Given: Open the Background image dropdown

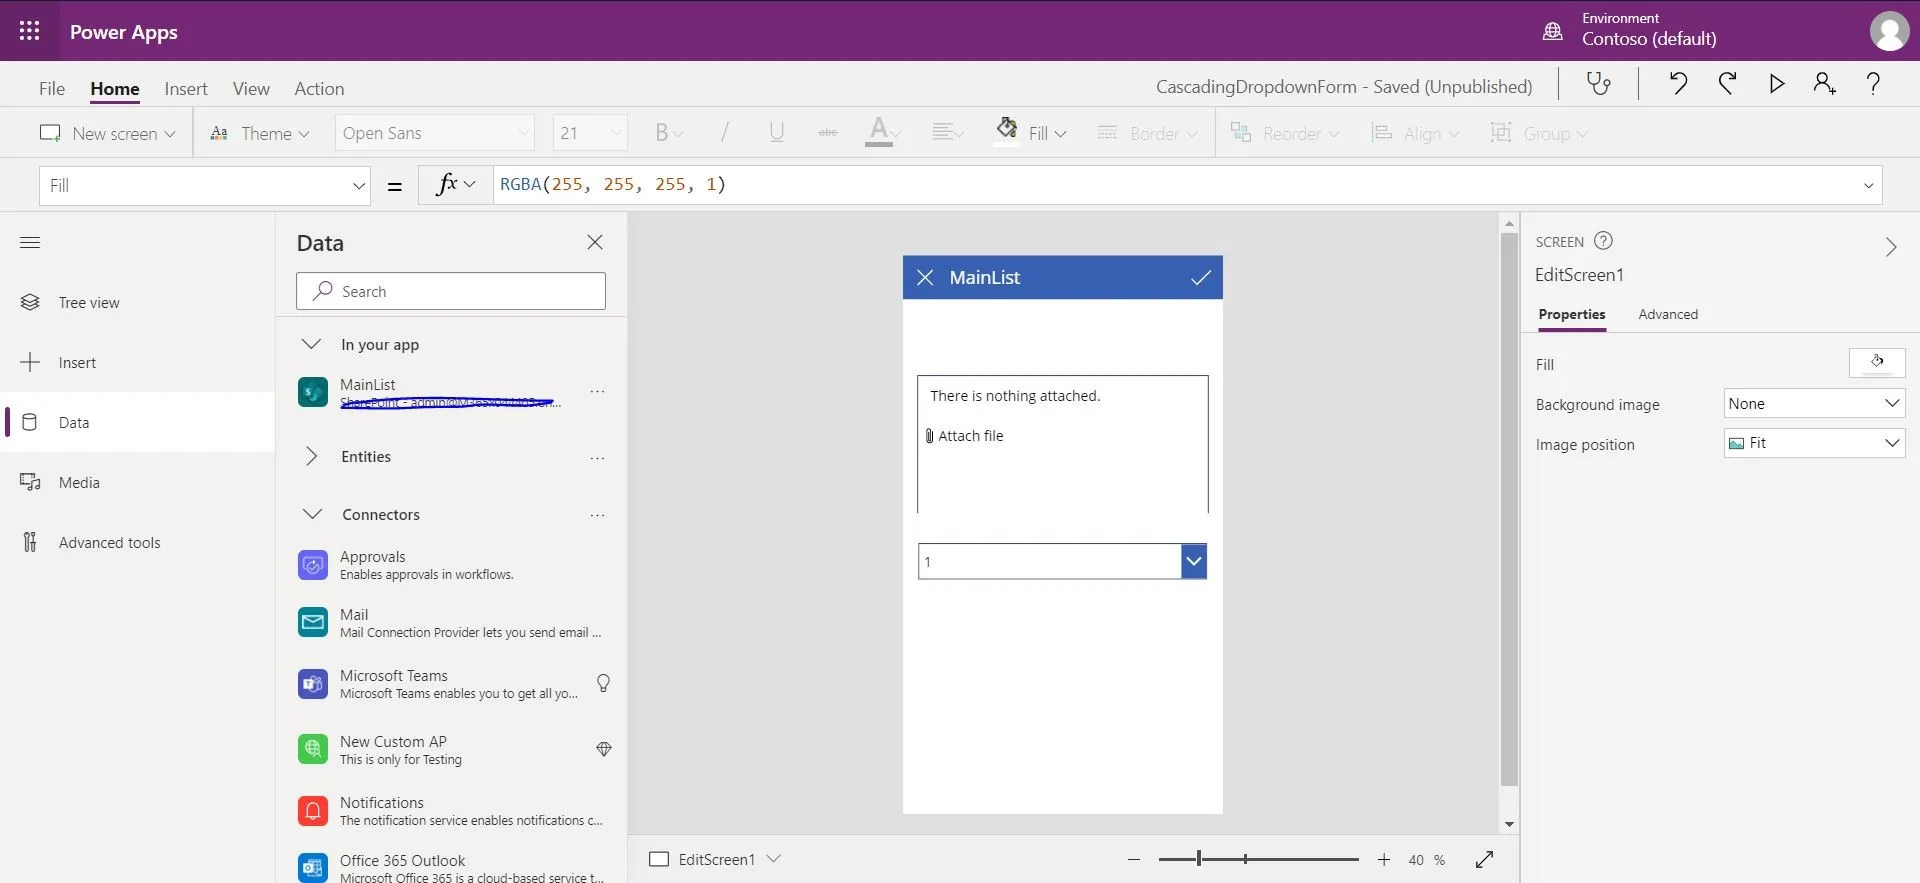Looking at the screenshot, I should click(x=1814, y=404).
